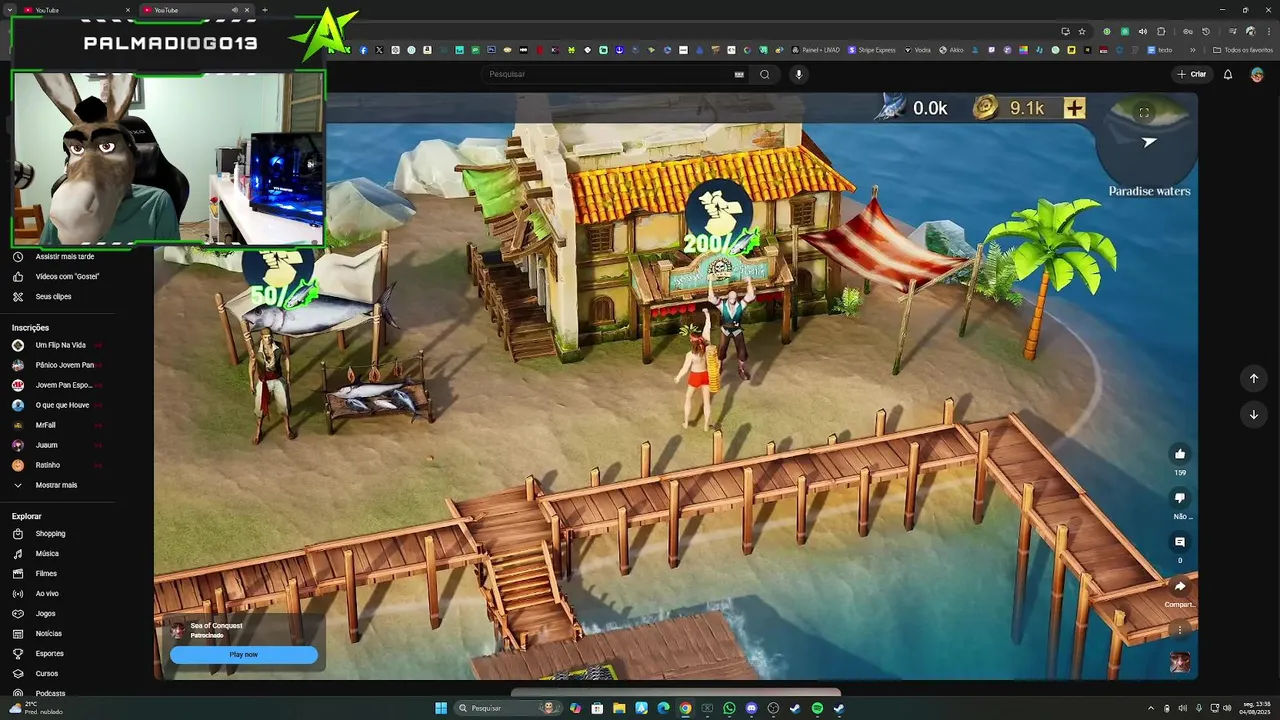Open Painel + LIVAD bookmark
This screenshot has height=720, width=1280.
tap(816, 50)
